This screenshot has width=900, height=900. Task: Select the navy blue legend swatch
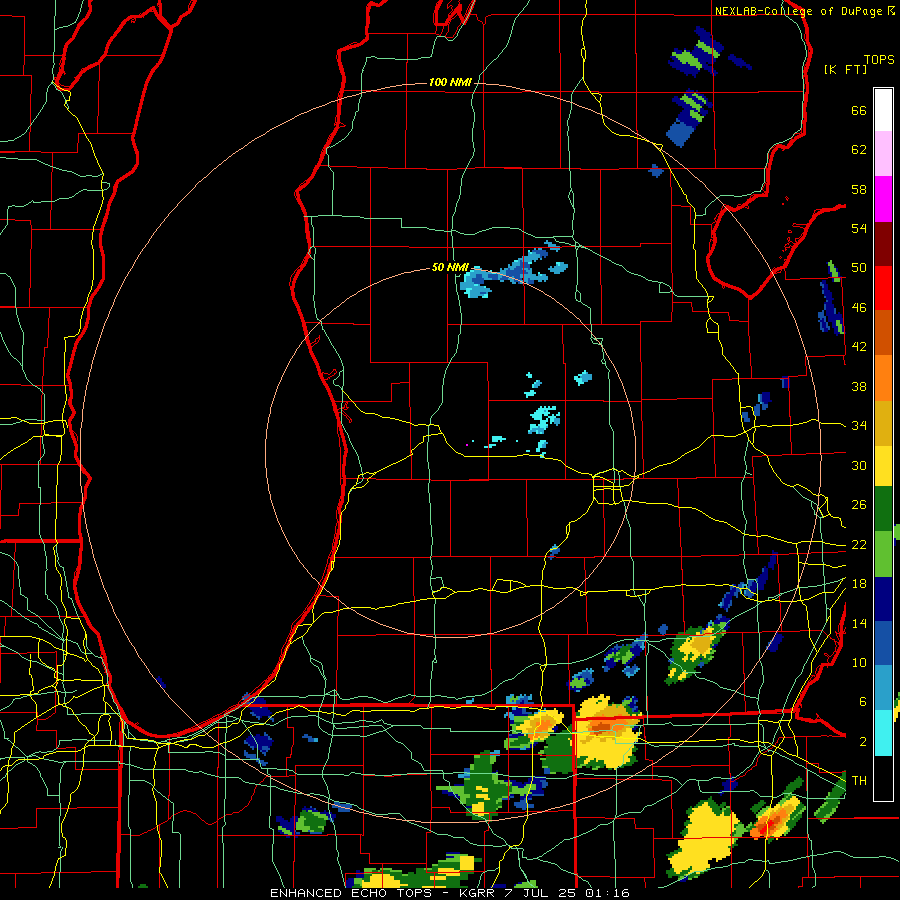[883, 599]
